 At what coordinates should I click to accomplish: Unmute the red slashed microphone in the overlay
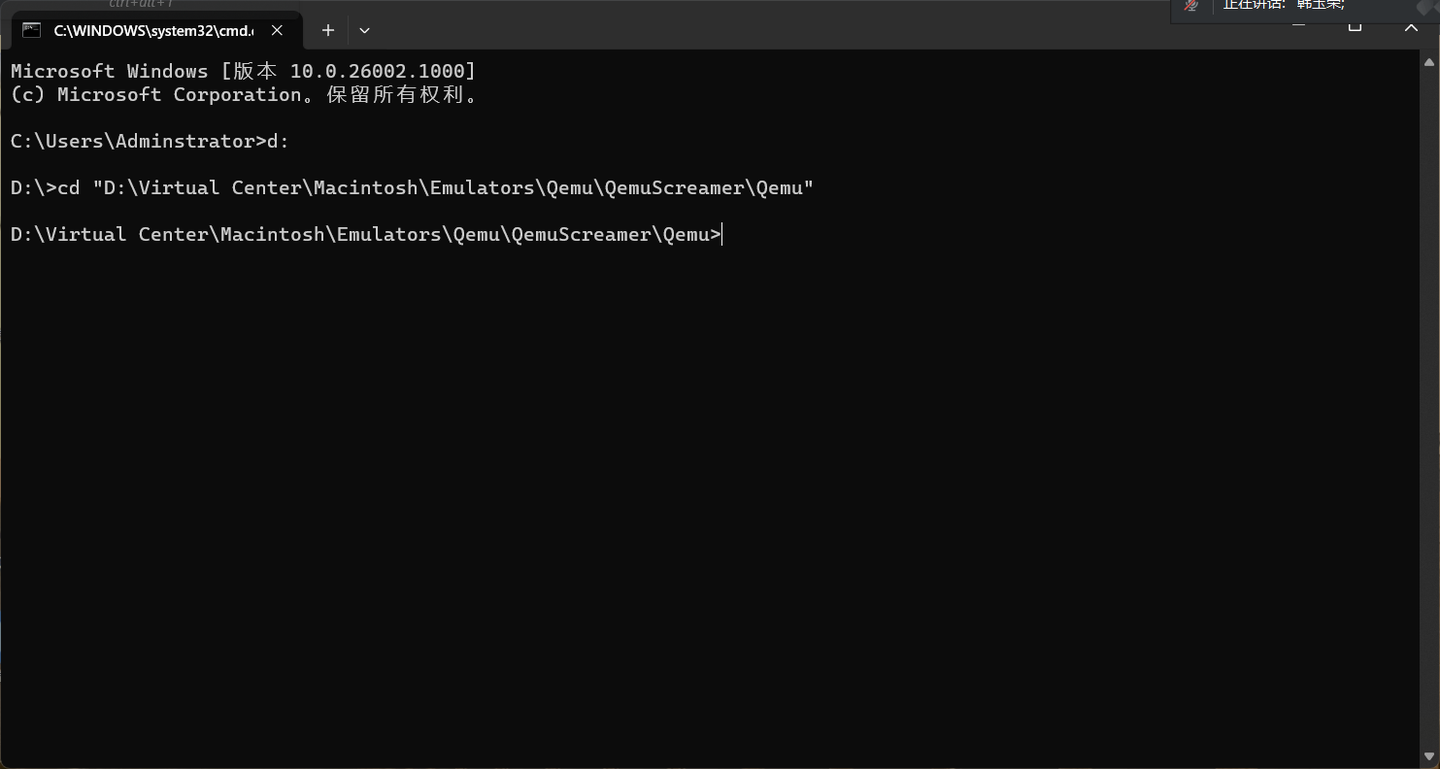click(x=1190, y=7)
